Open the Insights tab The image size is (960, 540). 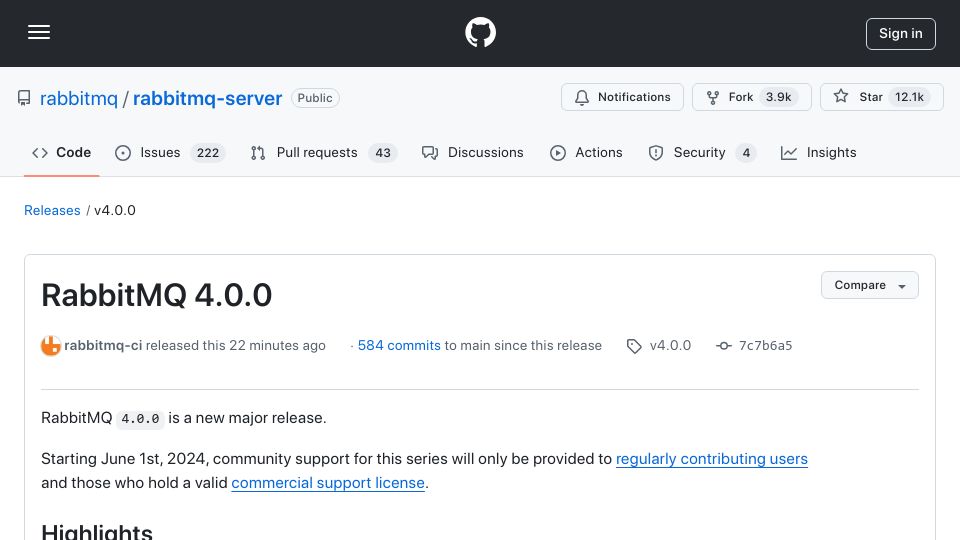(819, 152)
